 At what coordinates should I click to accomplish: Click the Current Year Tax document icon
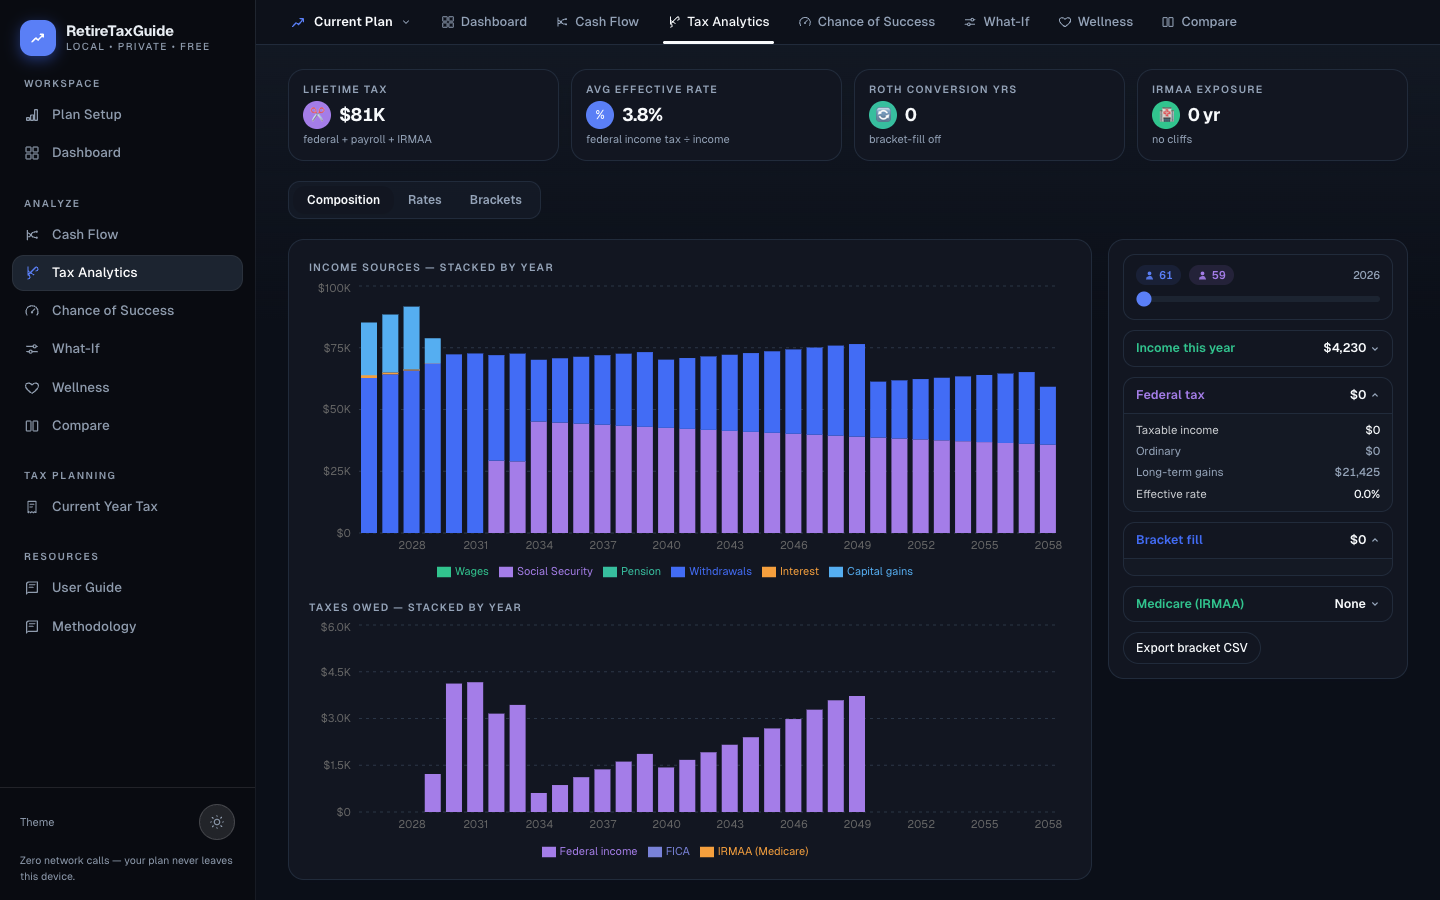click(32, 507)
